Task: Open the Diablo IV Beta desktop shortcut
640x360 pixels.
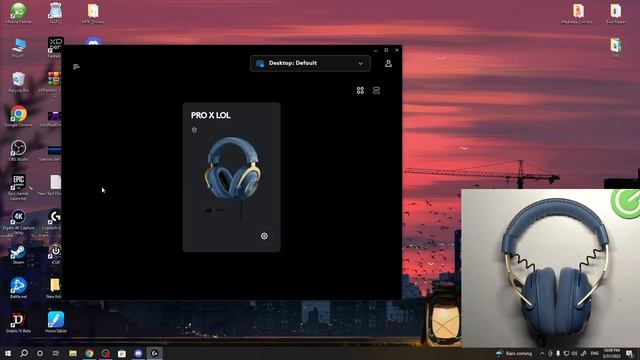Action: pos(18,322)
